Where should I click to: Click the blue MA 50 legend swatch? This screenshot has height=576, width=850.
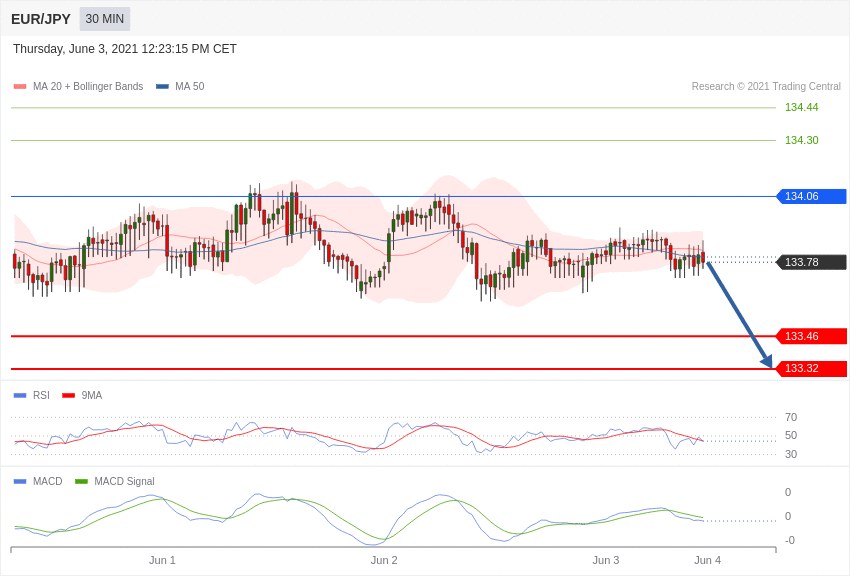pos(162,87)
